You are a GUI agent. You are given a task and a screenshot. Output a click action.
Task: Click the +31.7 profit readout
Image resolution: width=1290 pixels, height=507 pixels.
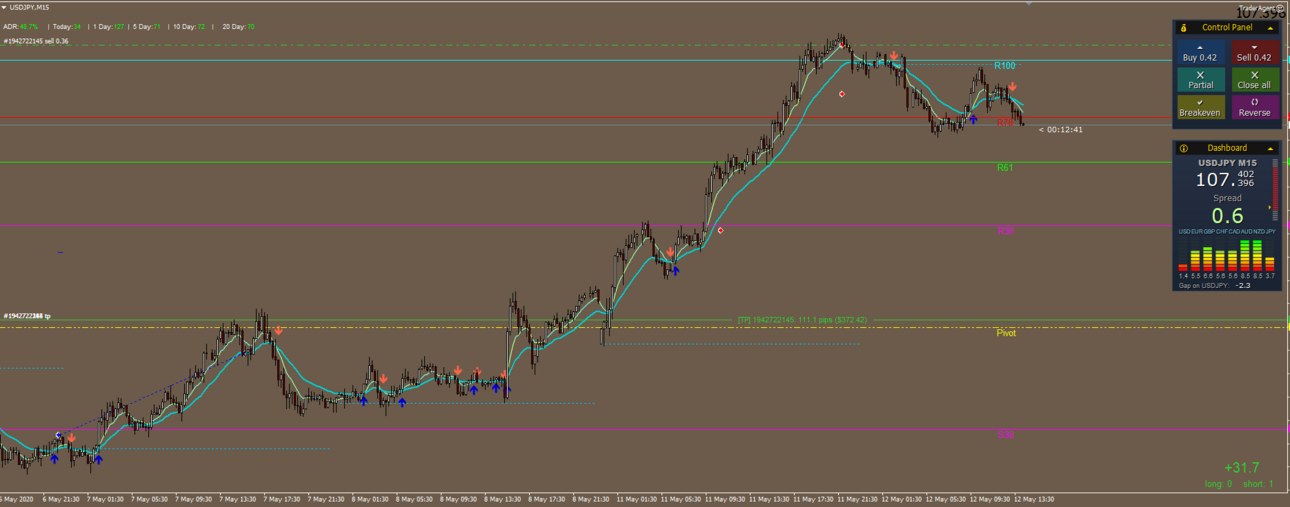point(1241,468)
